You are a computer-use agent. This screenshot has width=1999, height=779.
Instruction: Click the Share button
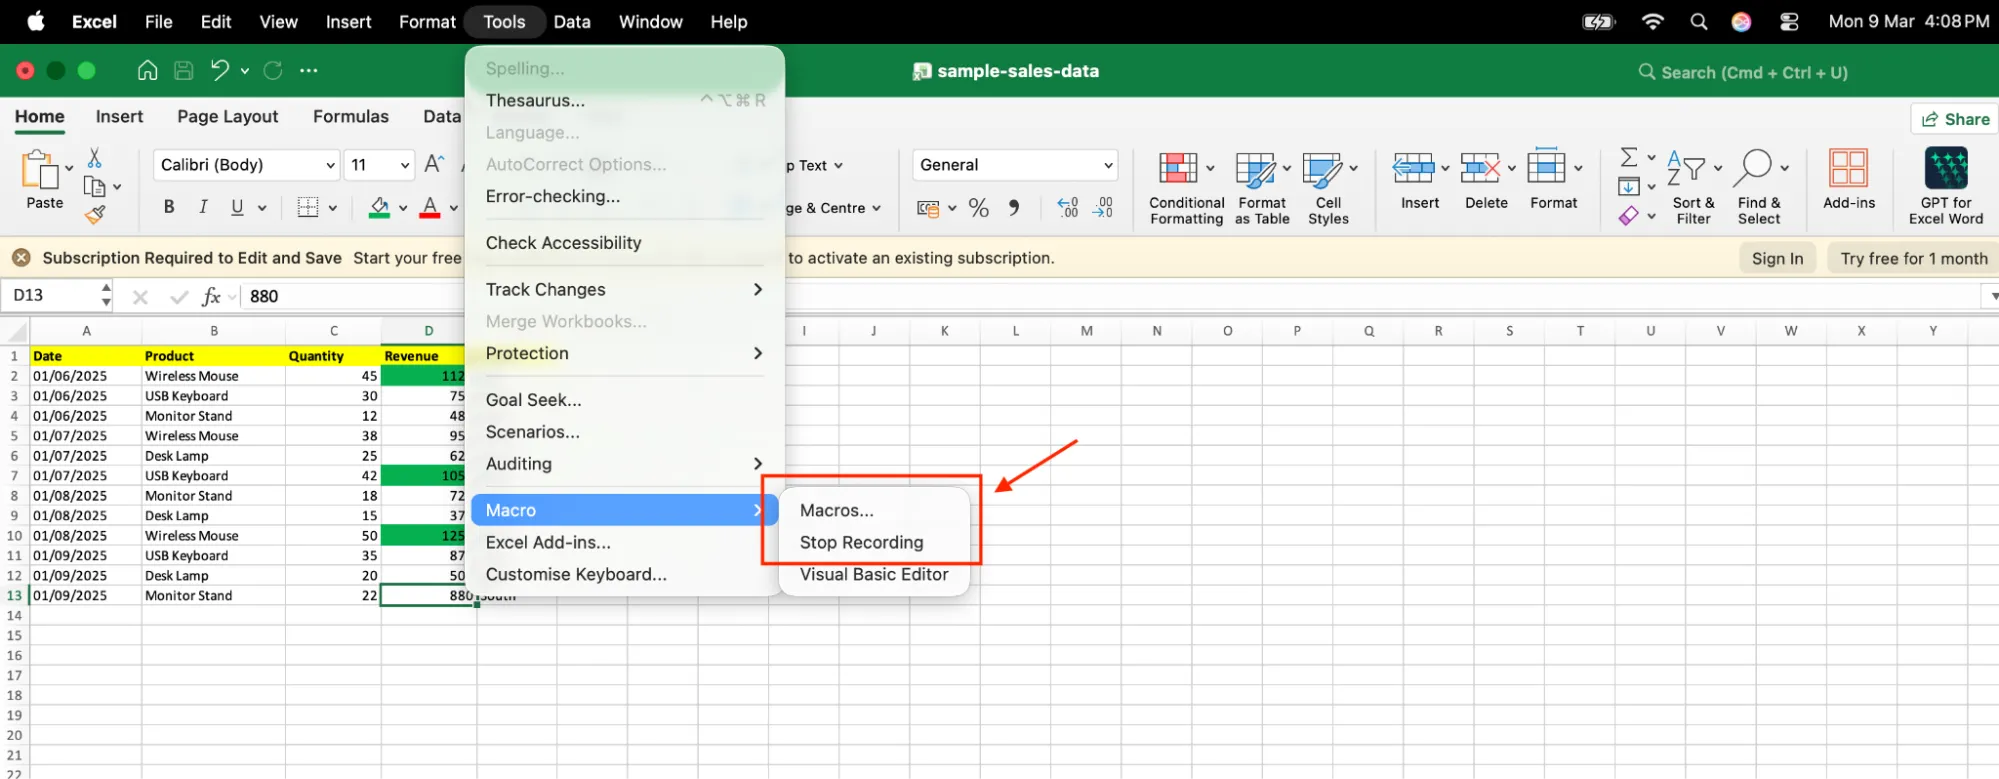click(x=1955, y=119)
